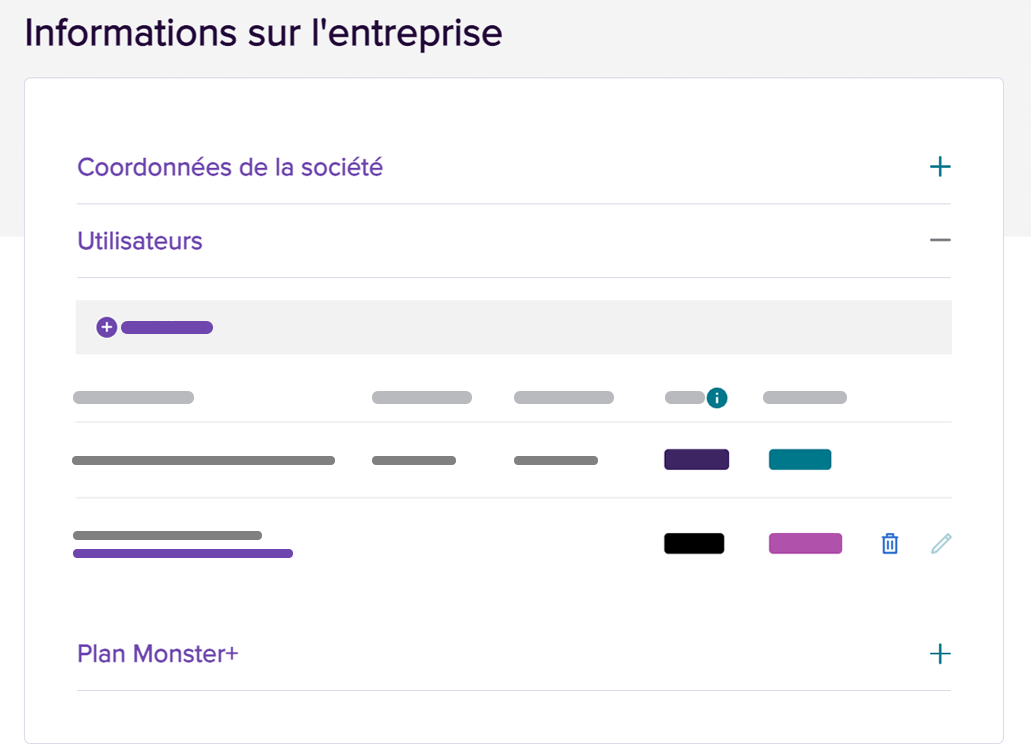This screenshot has height=756, width=1031.
Task: Click the magenta badge in second user row
Action: (805, 544)
